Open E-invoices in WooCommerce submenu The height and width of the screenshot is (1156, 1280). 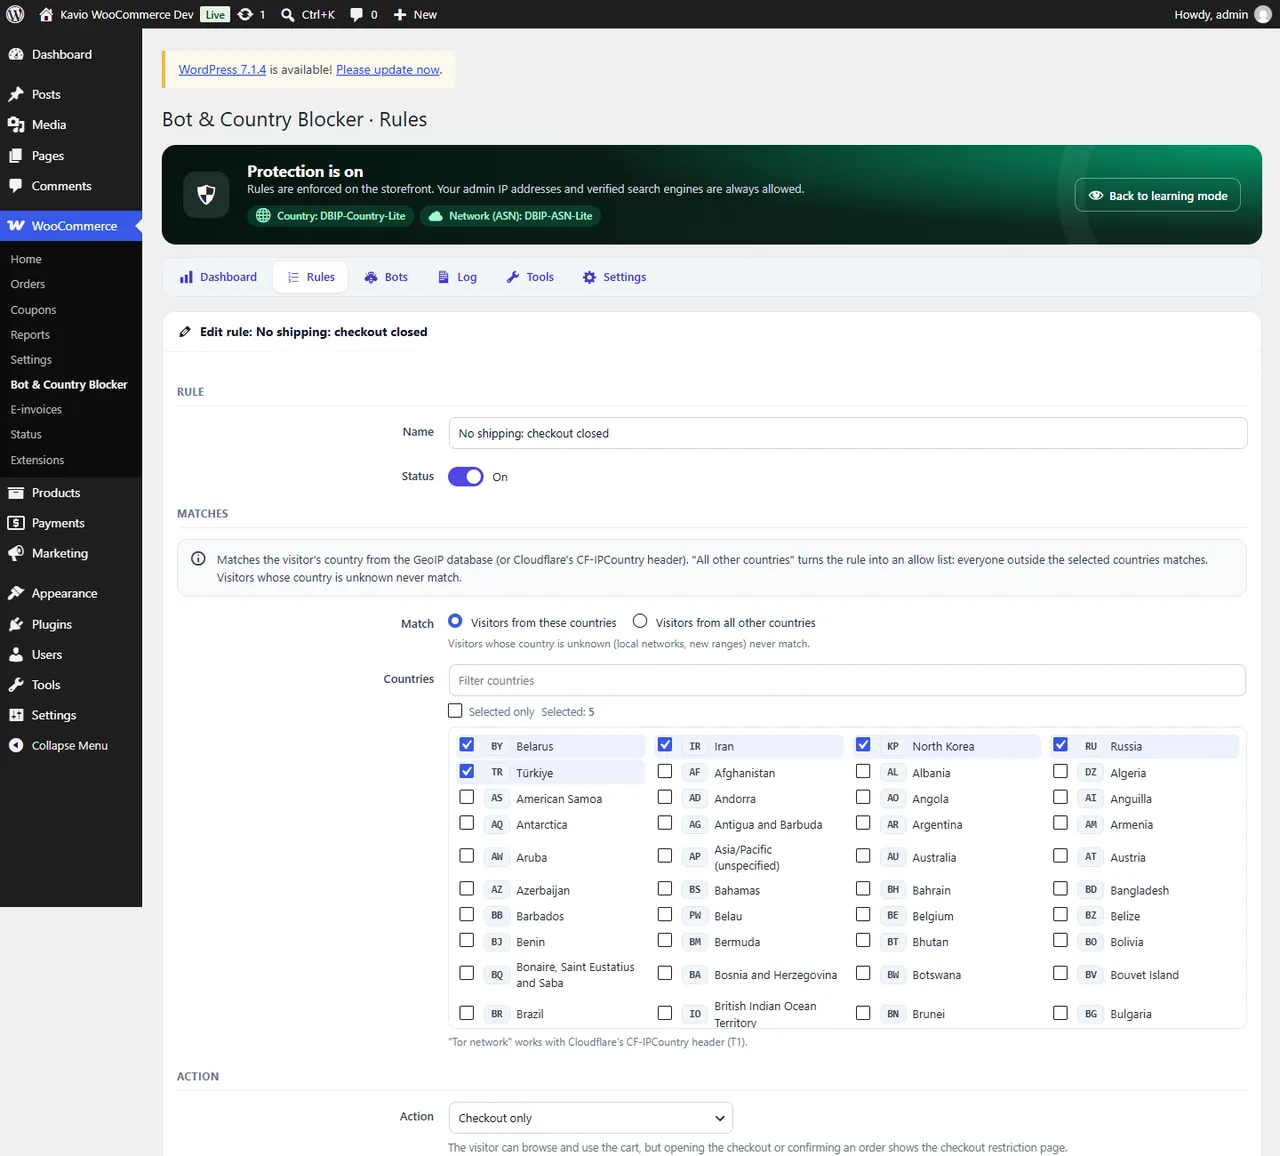click(36, 410)
